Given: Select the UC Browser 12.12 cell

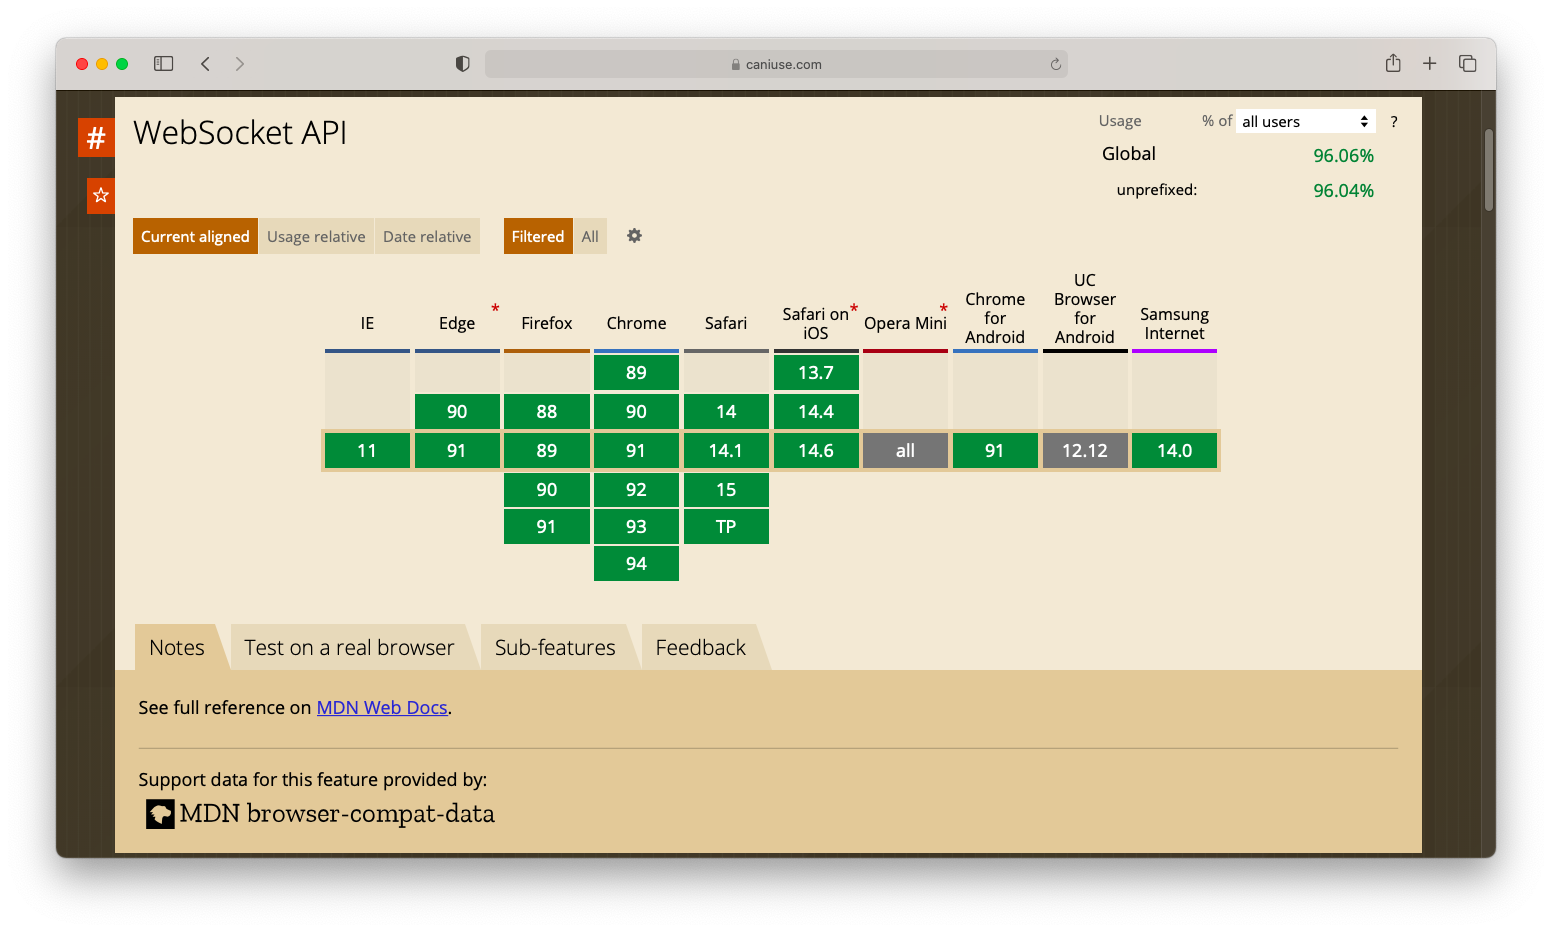Looking at the screenshot, I should pyautogui.click(x=1085, y=450).
